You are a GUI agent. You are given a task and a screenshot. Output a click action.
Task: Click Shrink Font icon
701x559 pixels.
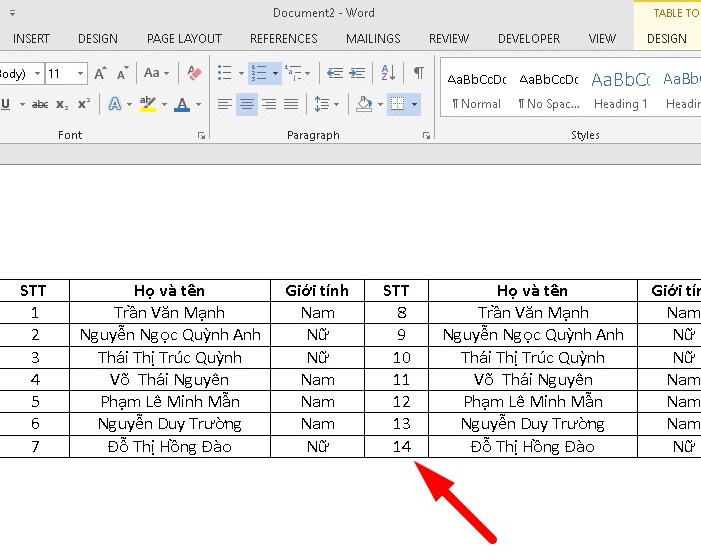point(122,73)
